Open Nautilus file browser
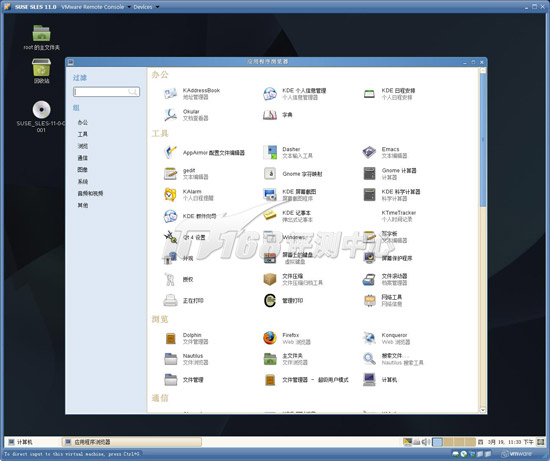This screenshot has height=461, width=550. pyautogui.click(x=186, y=359)
